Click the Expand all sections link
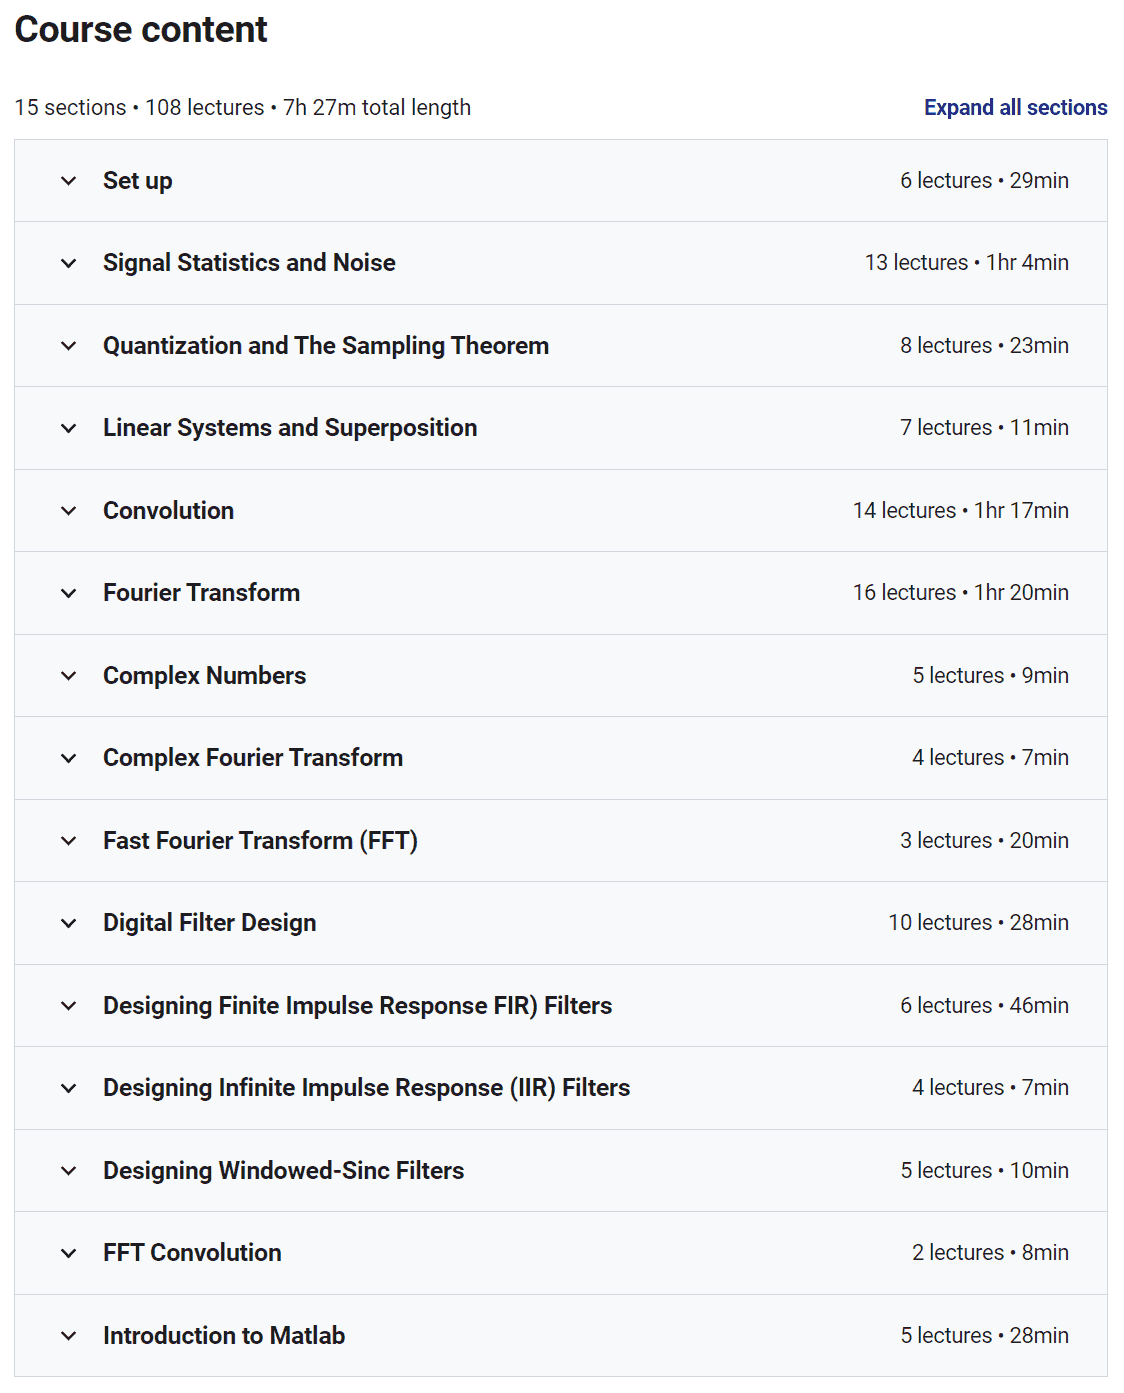The width and height of the screenshot is (1124, 1393). (x=1015, y=108)
